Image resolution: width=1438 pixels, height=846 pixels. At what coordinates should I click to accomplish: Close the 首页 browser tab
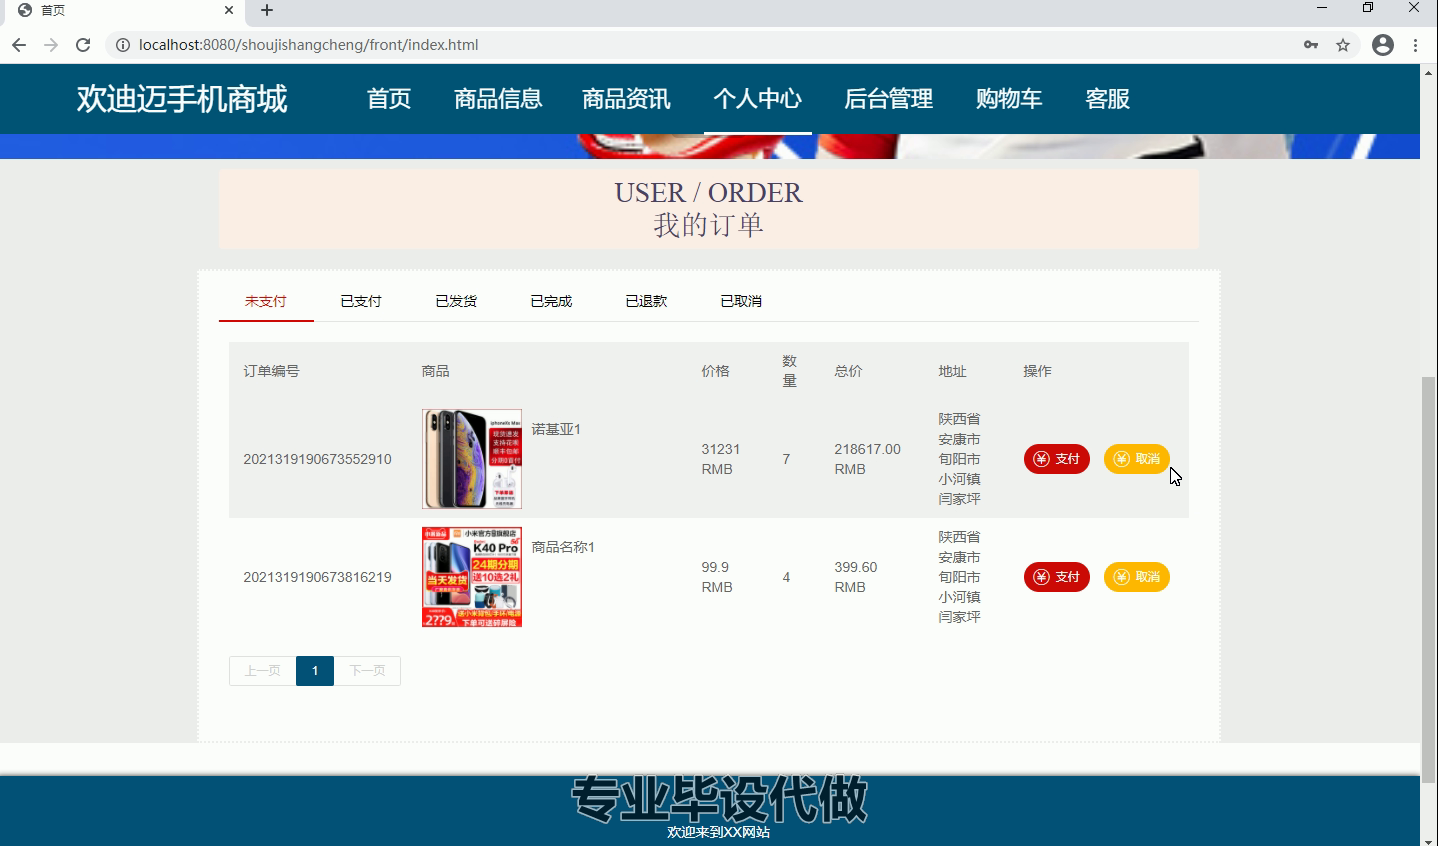[x=229, y=10]
